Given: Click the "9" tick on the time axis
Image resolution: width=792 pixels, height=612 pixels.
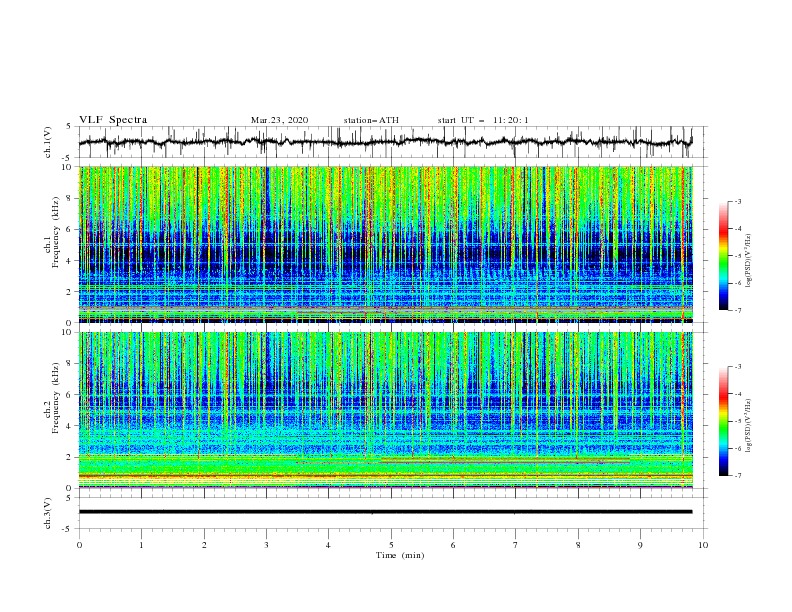Looking at the screenshot, I should point(640,545).
